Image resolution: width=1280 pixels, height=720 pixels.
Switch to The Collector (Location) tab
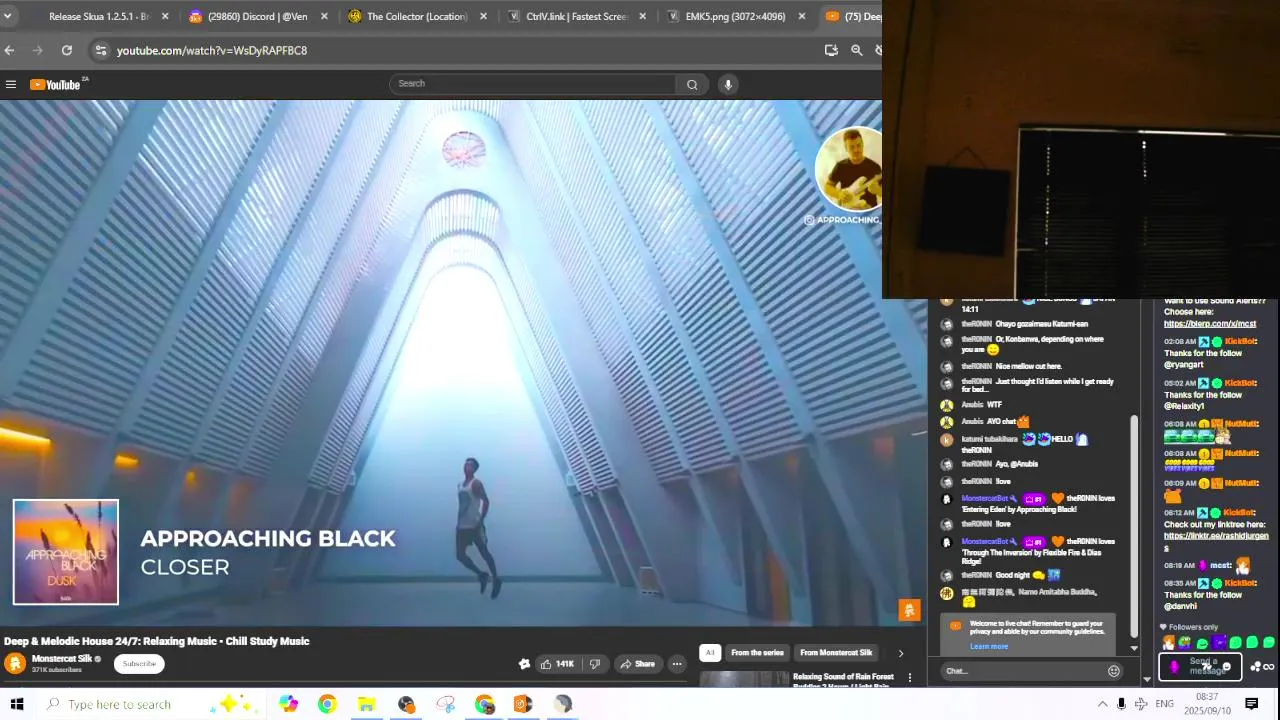pyautogui.click(x=416, y=16)
